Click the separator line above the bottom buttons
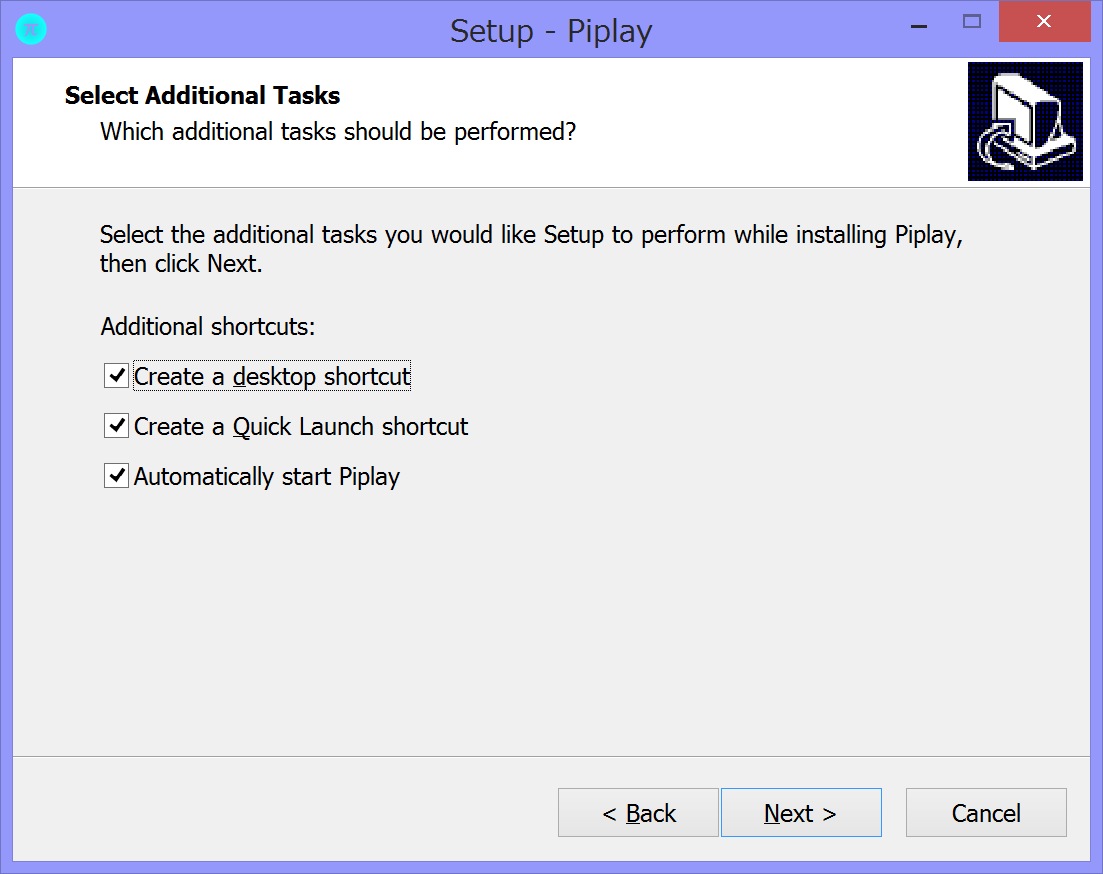The image size is (1103, 874). (x=551, y=756)
